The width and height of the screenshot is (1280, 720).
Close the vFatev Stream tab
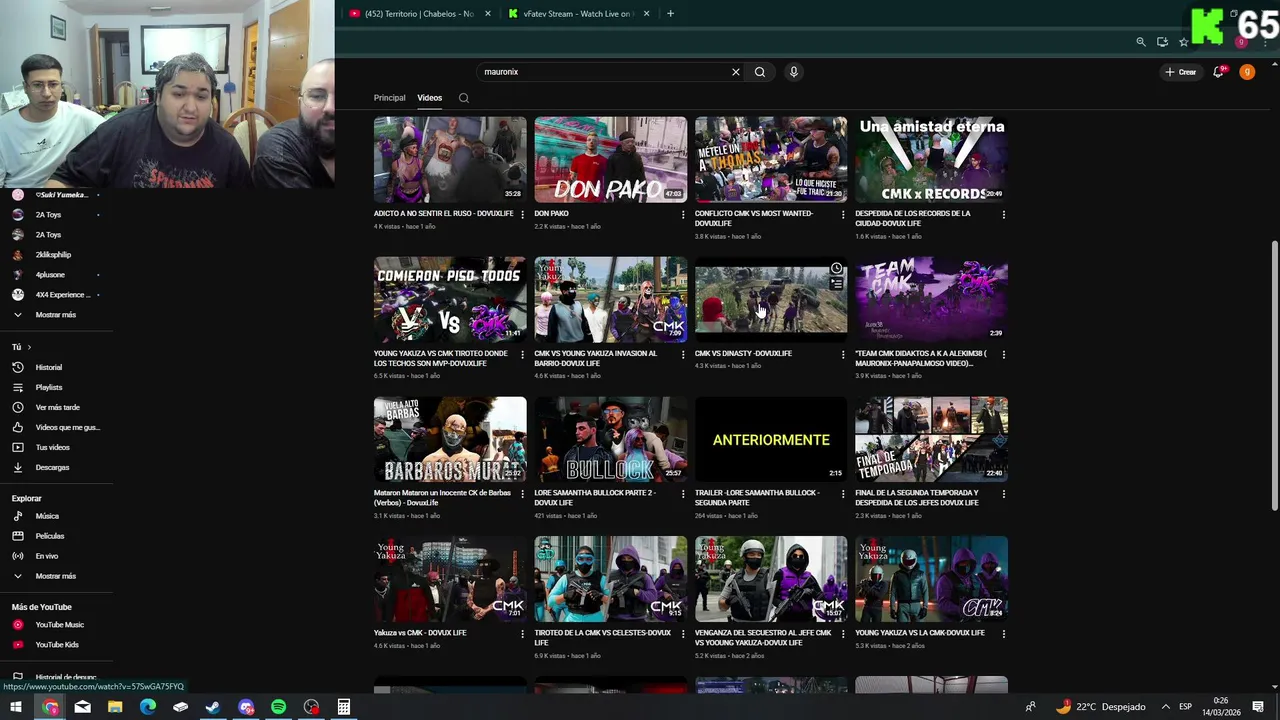tap(646, 14)
